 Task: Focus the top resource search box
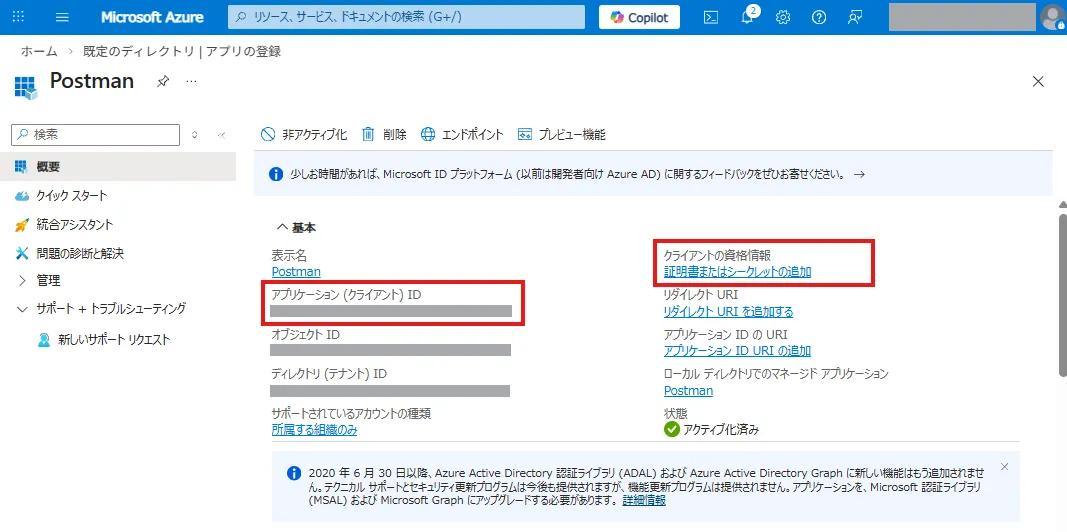406,17
